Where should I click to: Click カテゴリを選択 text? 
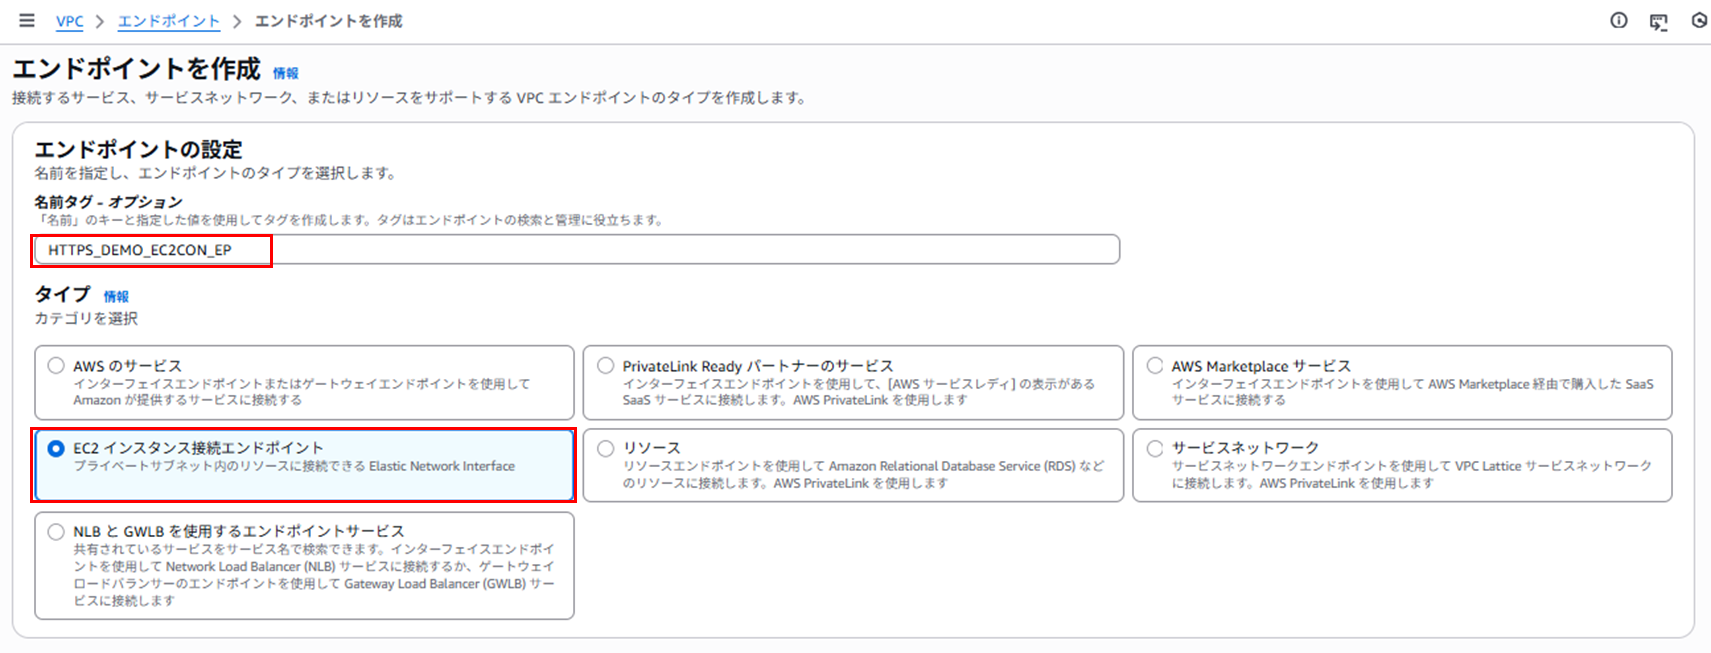pyautogui.click(x=86, y=318)
